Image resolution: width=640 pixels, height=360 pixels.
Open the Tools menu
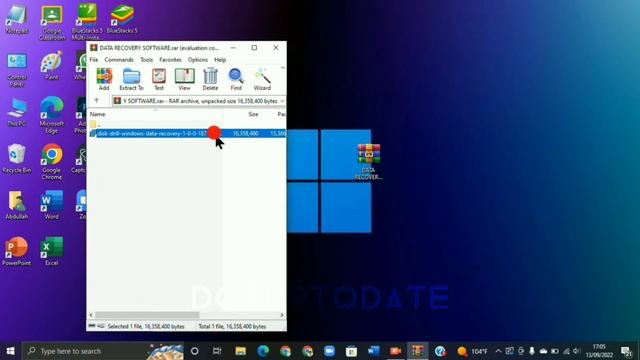(x=147, y=60)
